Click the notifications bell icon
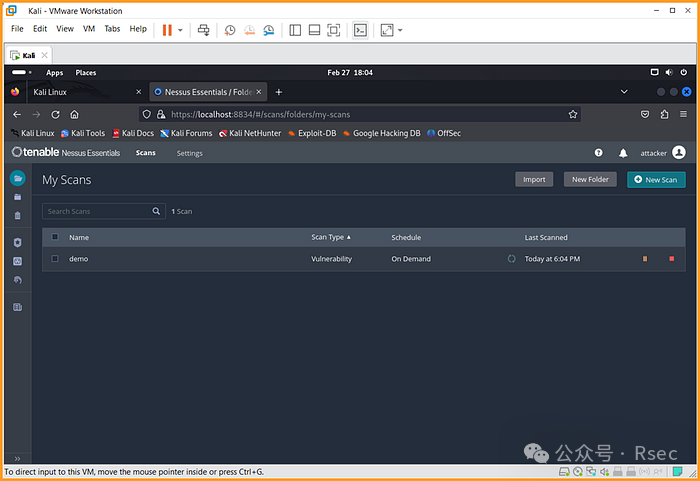The height and width of the screenshot is (481, 700). pos(623,153)
